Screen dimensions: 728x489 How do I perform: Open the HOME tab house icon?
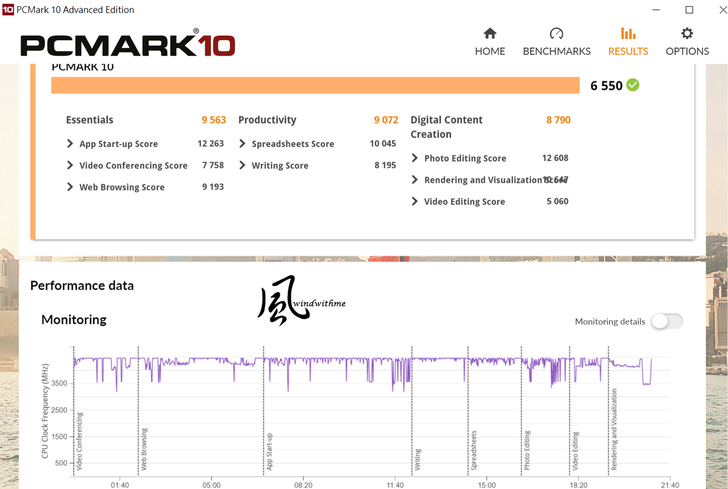[x=490, y=33]
